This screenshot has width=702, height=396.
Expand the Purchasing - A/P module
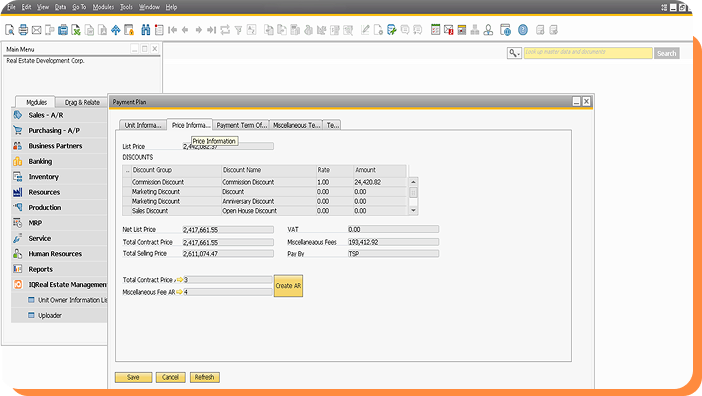59,130
